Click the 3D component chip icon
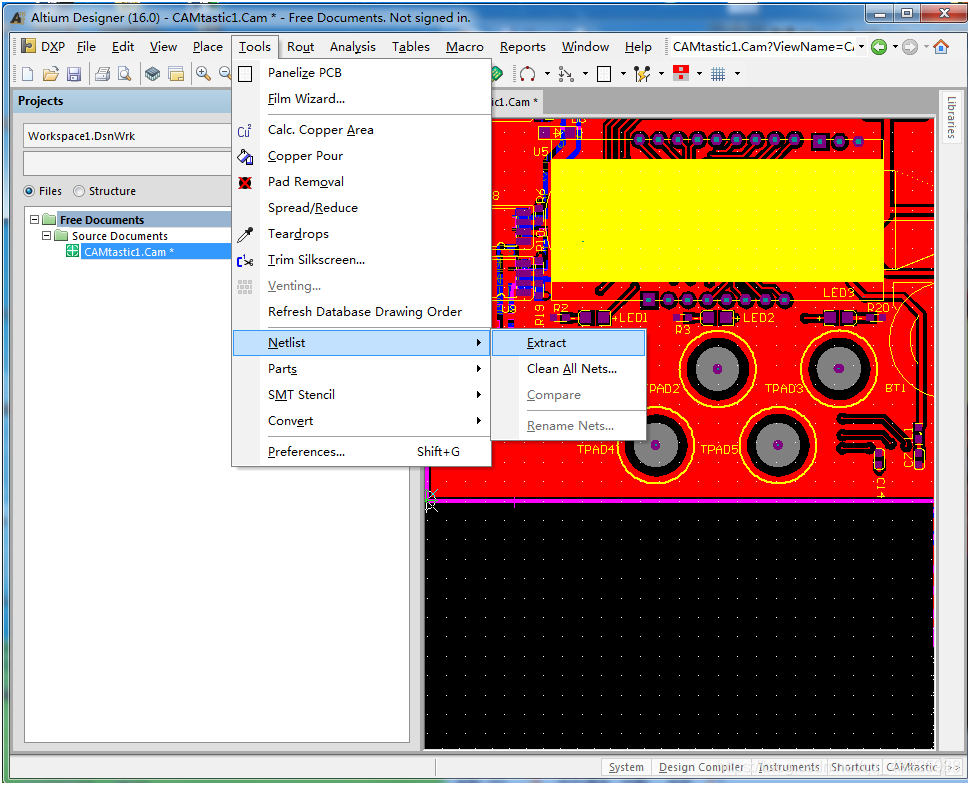Image resolution: width=970 pixels, height=785 pixels. pyautogui.click(x=152, y=74)
